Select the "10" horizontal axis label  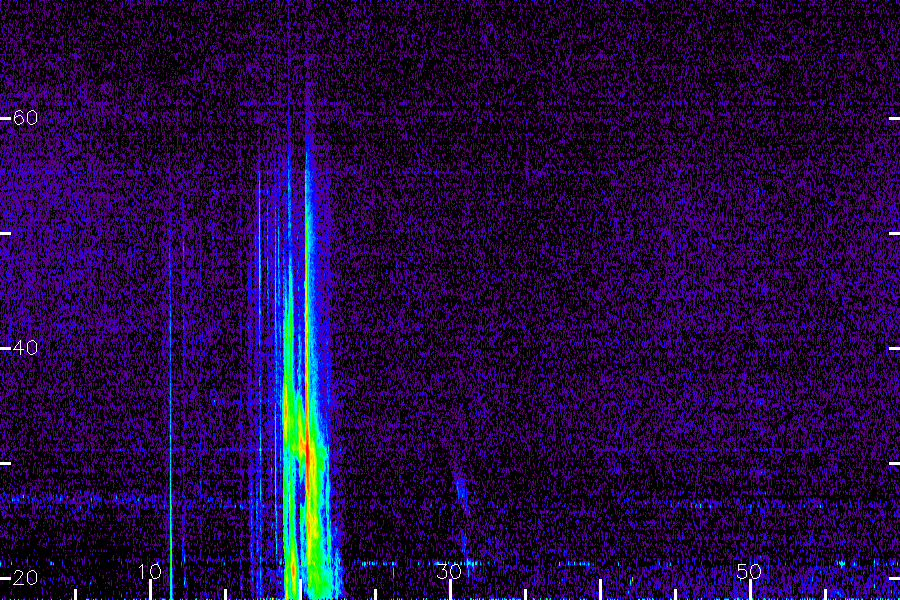[150, 571]
